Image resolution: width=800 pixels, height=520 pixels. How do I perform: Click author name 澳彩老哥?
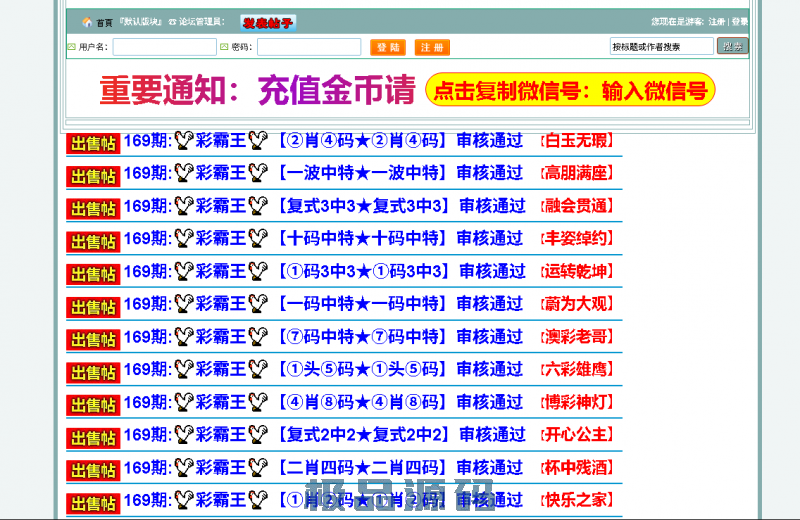pyautogui.click(x=577, y=336)
